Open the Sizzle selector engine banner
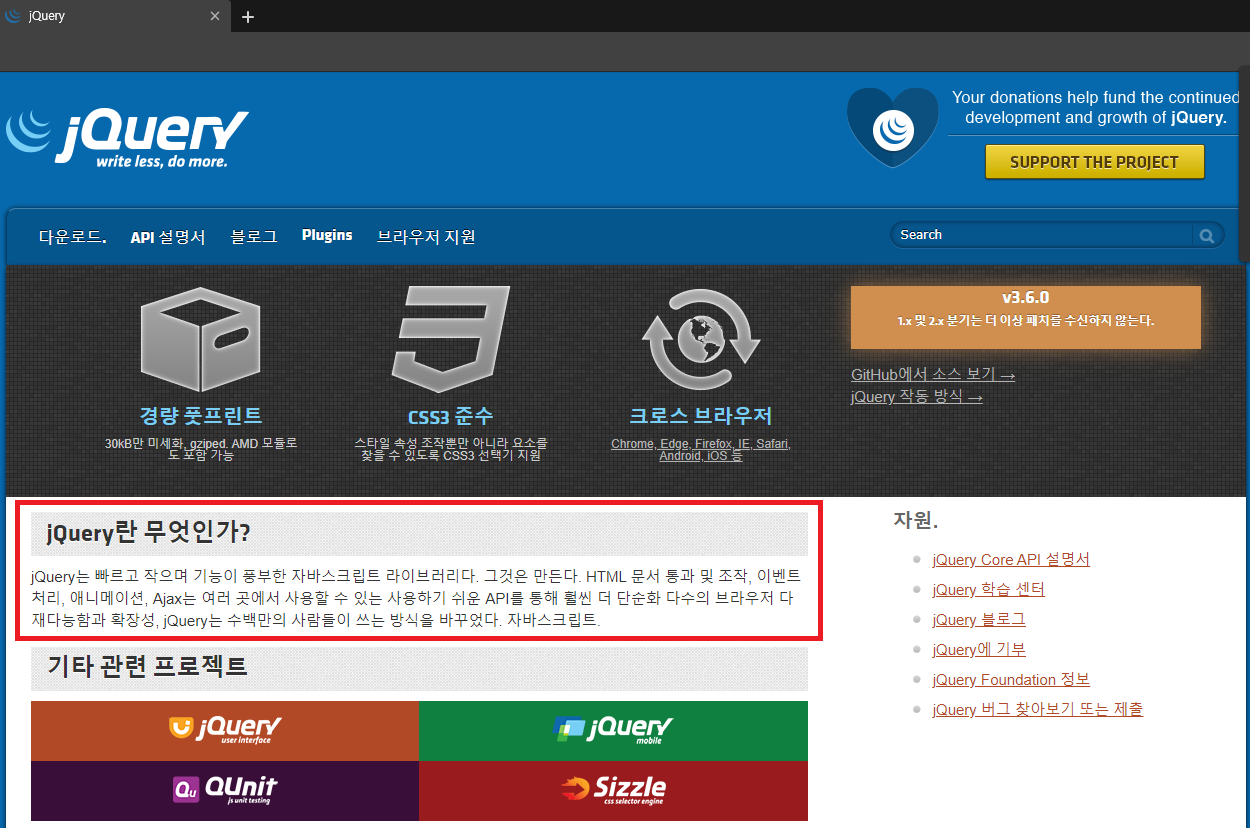This screenshot has width=1250, height=828. point(612,791)
